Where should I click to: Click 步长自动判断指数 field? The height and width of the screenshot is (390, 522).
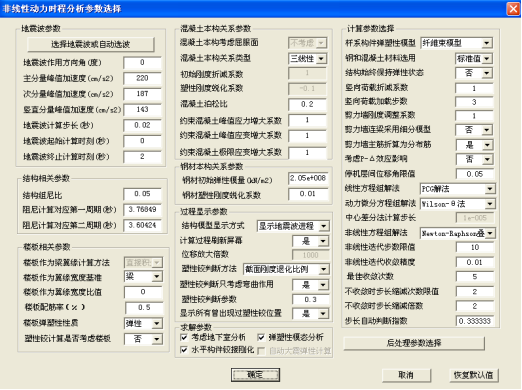[x=475, y=321]
